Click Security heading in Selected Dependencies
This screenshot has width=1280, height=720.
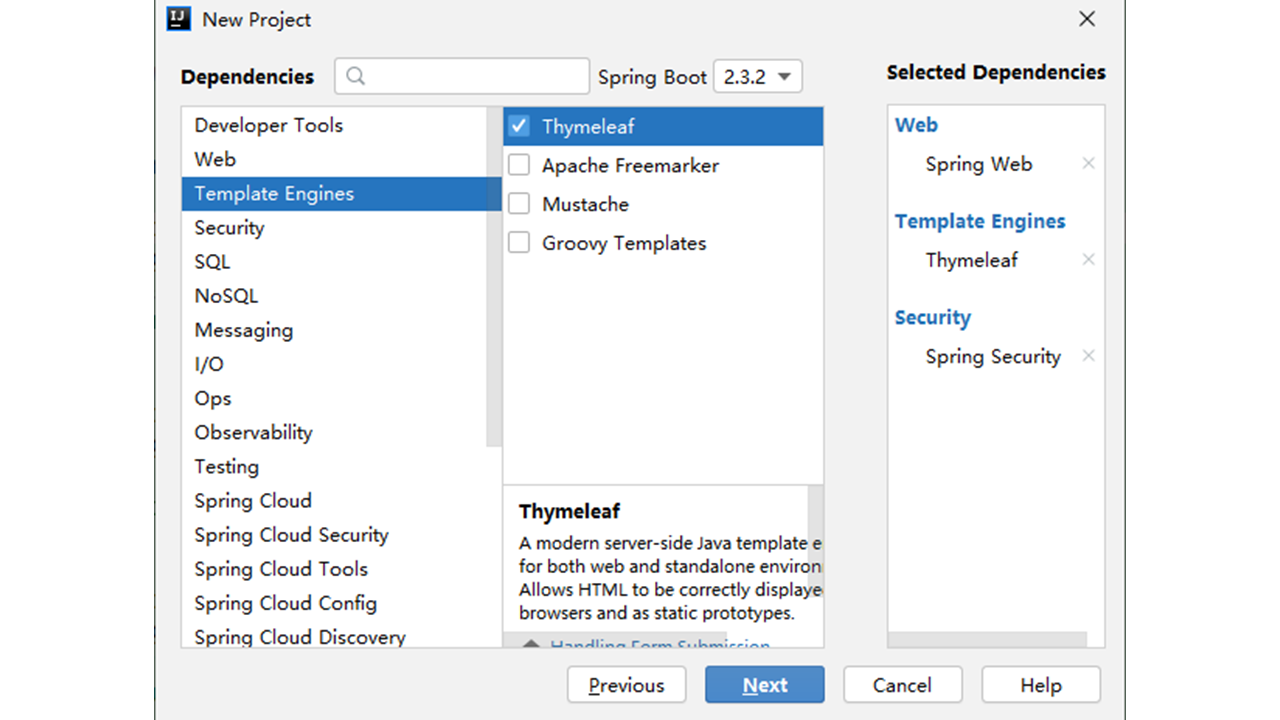pos(933,318)
